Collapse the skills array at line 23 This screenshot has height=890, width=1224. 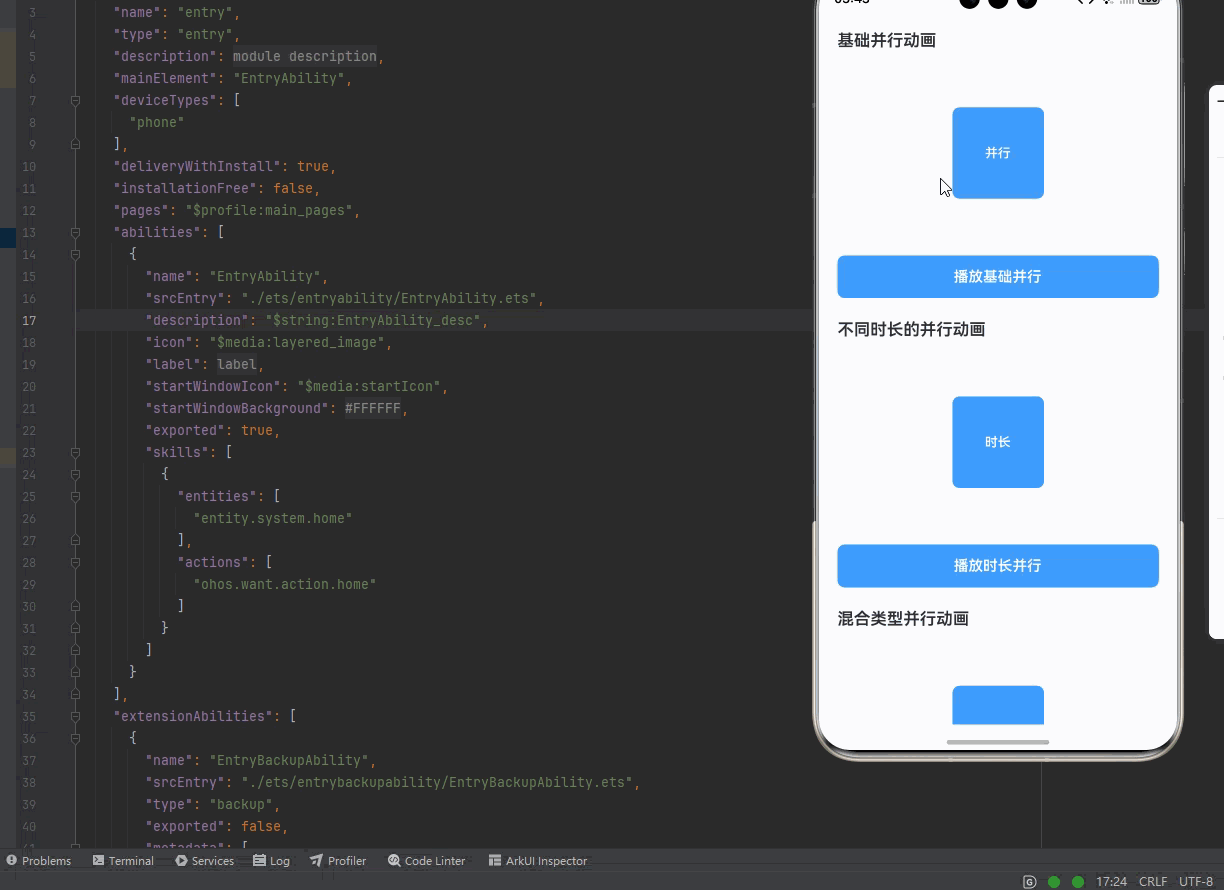tap(75, 452)
